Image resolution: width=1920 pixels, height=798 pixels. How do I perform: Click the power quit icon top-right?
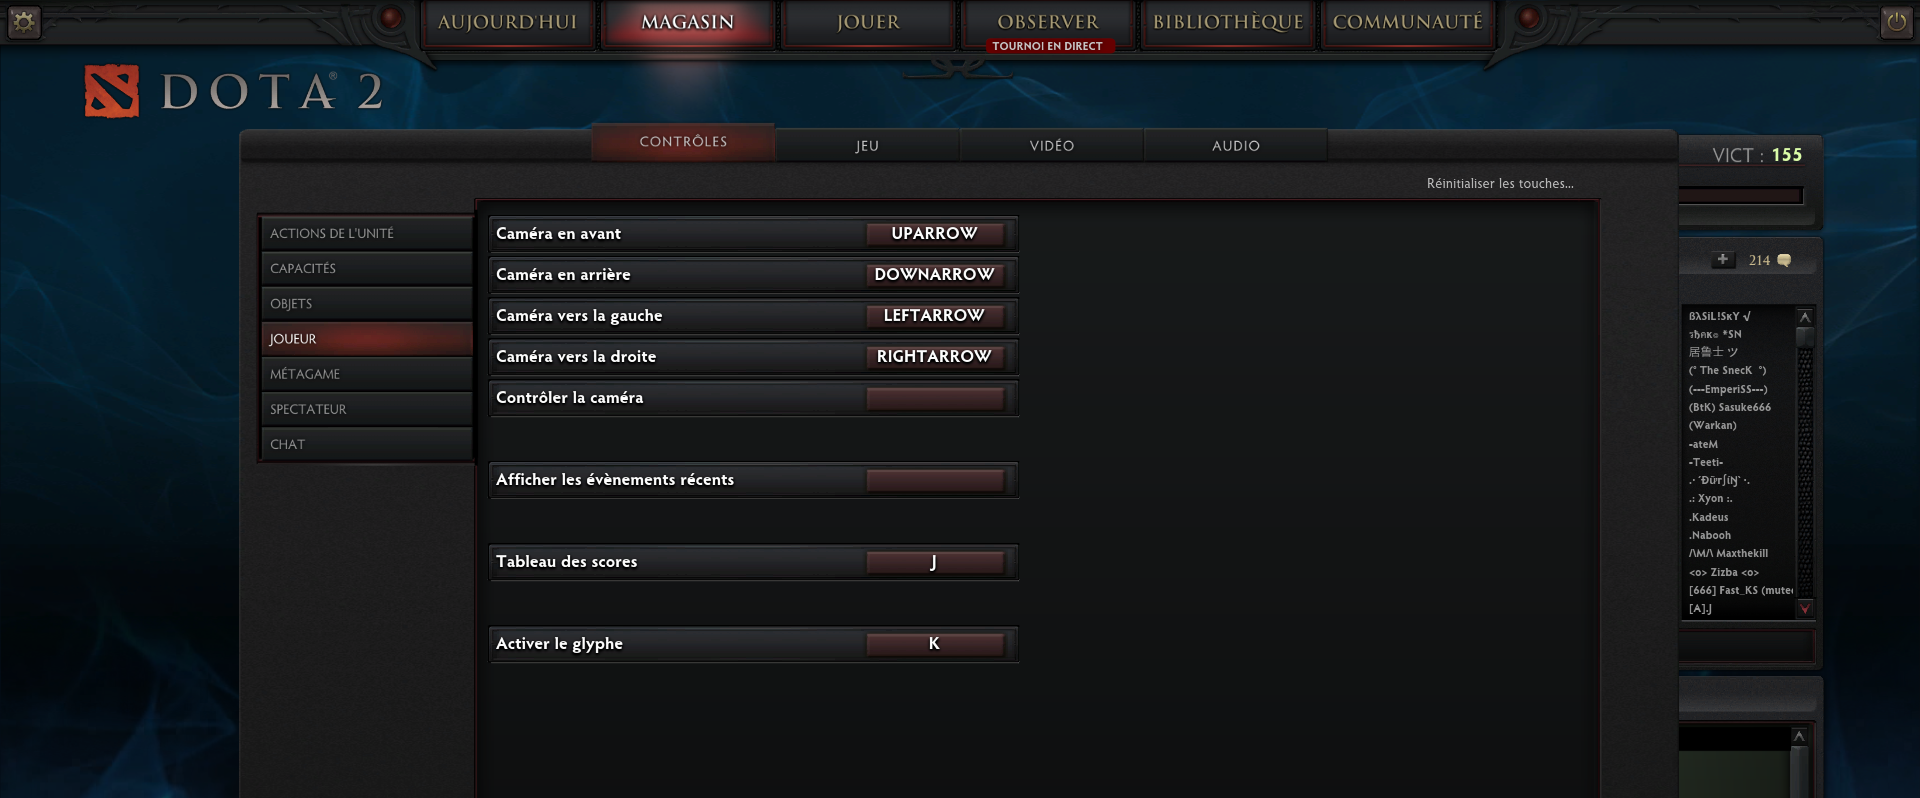(1896, 21)
